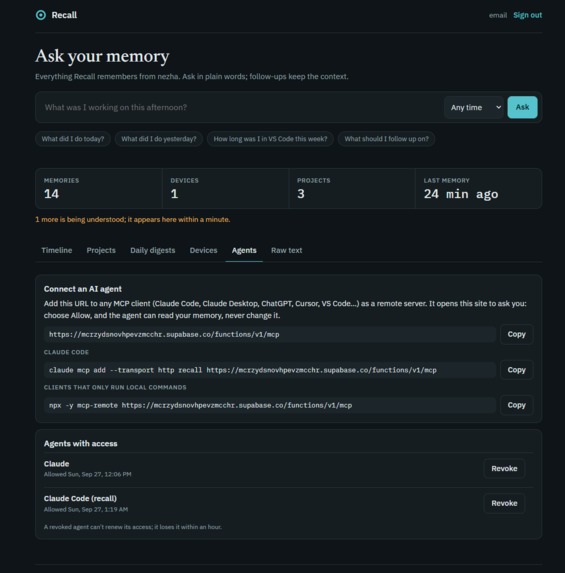Click the '1 more is being understood' notice

tap(132, 219)
